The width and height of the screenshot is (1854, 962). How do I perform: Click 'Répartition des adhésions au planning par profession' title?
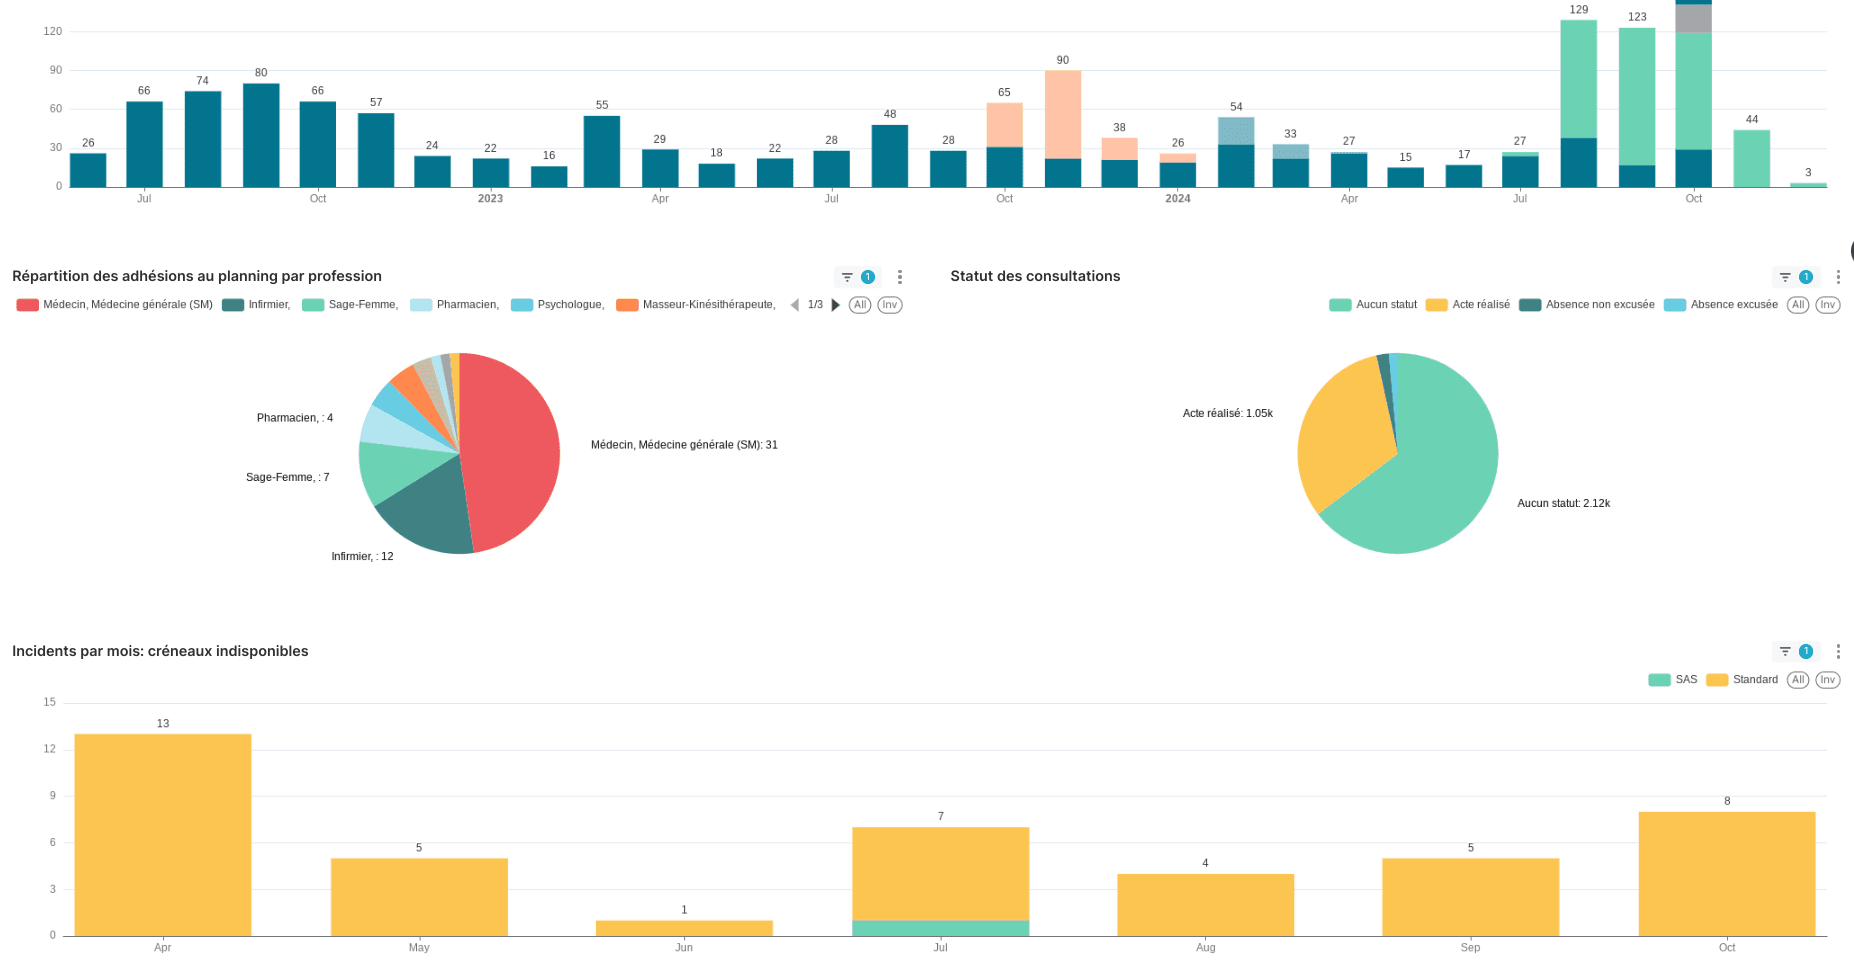coord(197,276)
